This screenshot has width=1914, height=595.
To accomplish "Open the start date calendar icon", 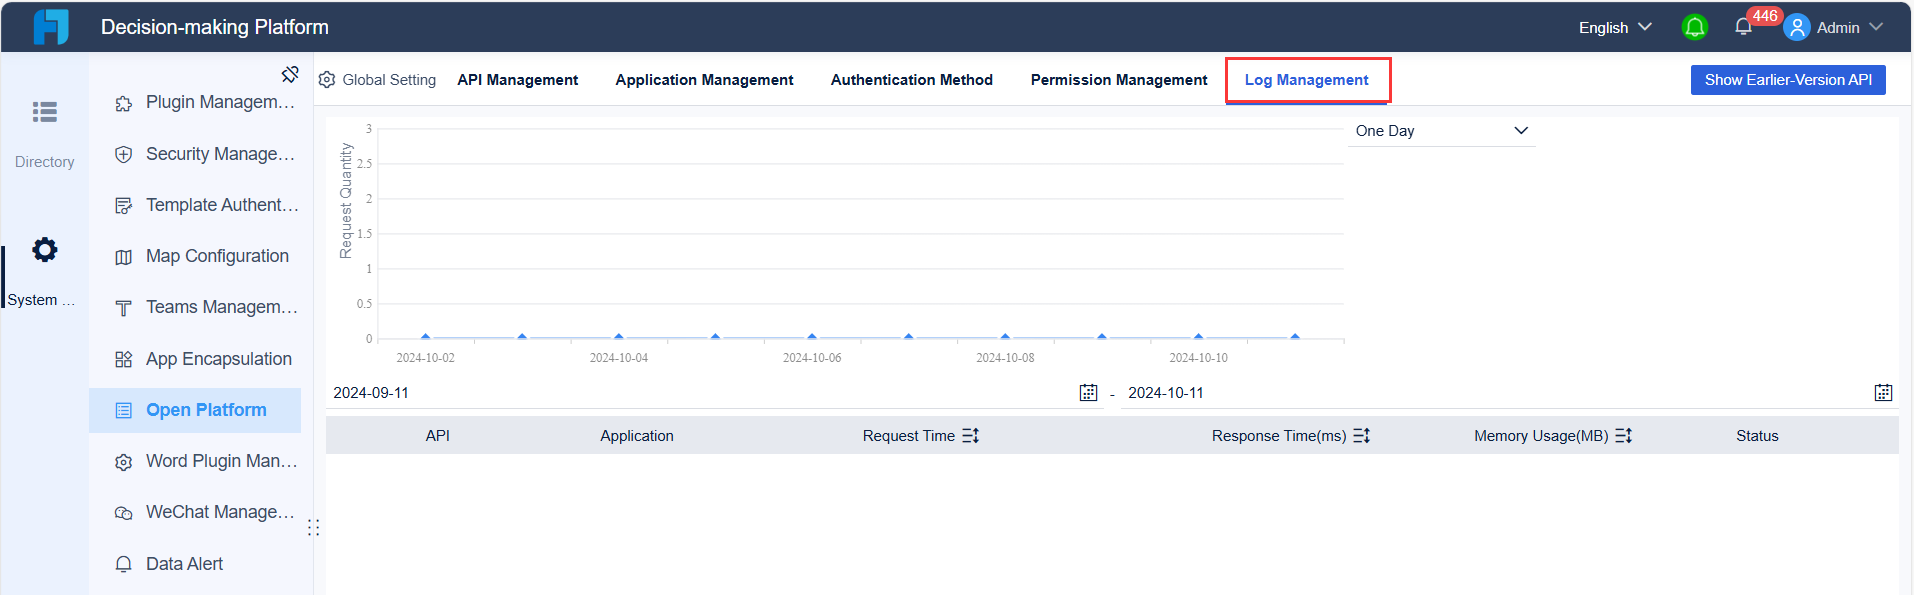I will [x=1089, y=393].
